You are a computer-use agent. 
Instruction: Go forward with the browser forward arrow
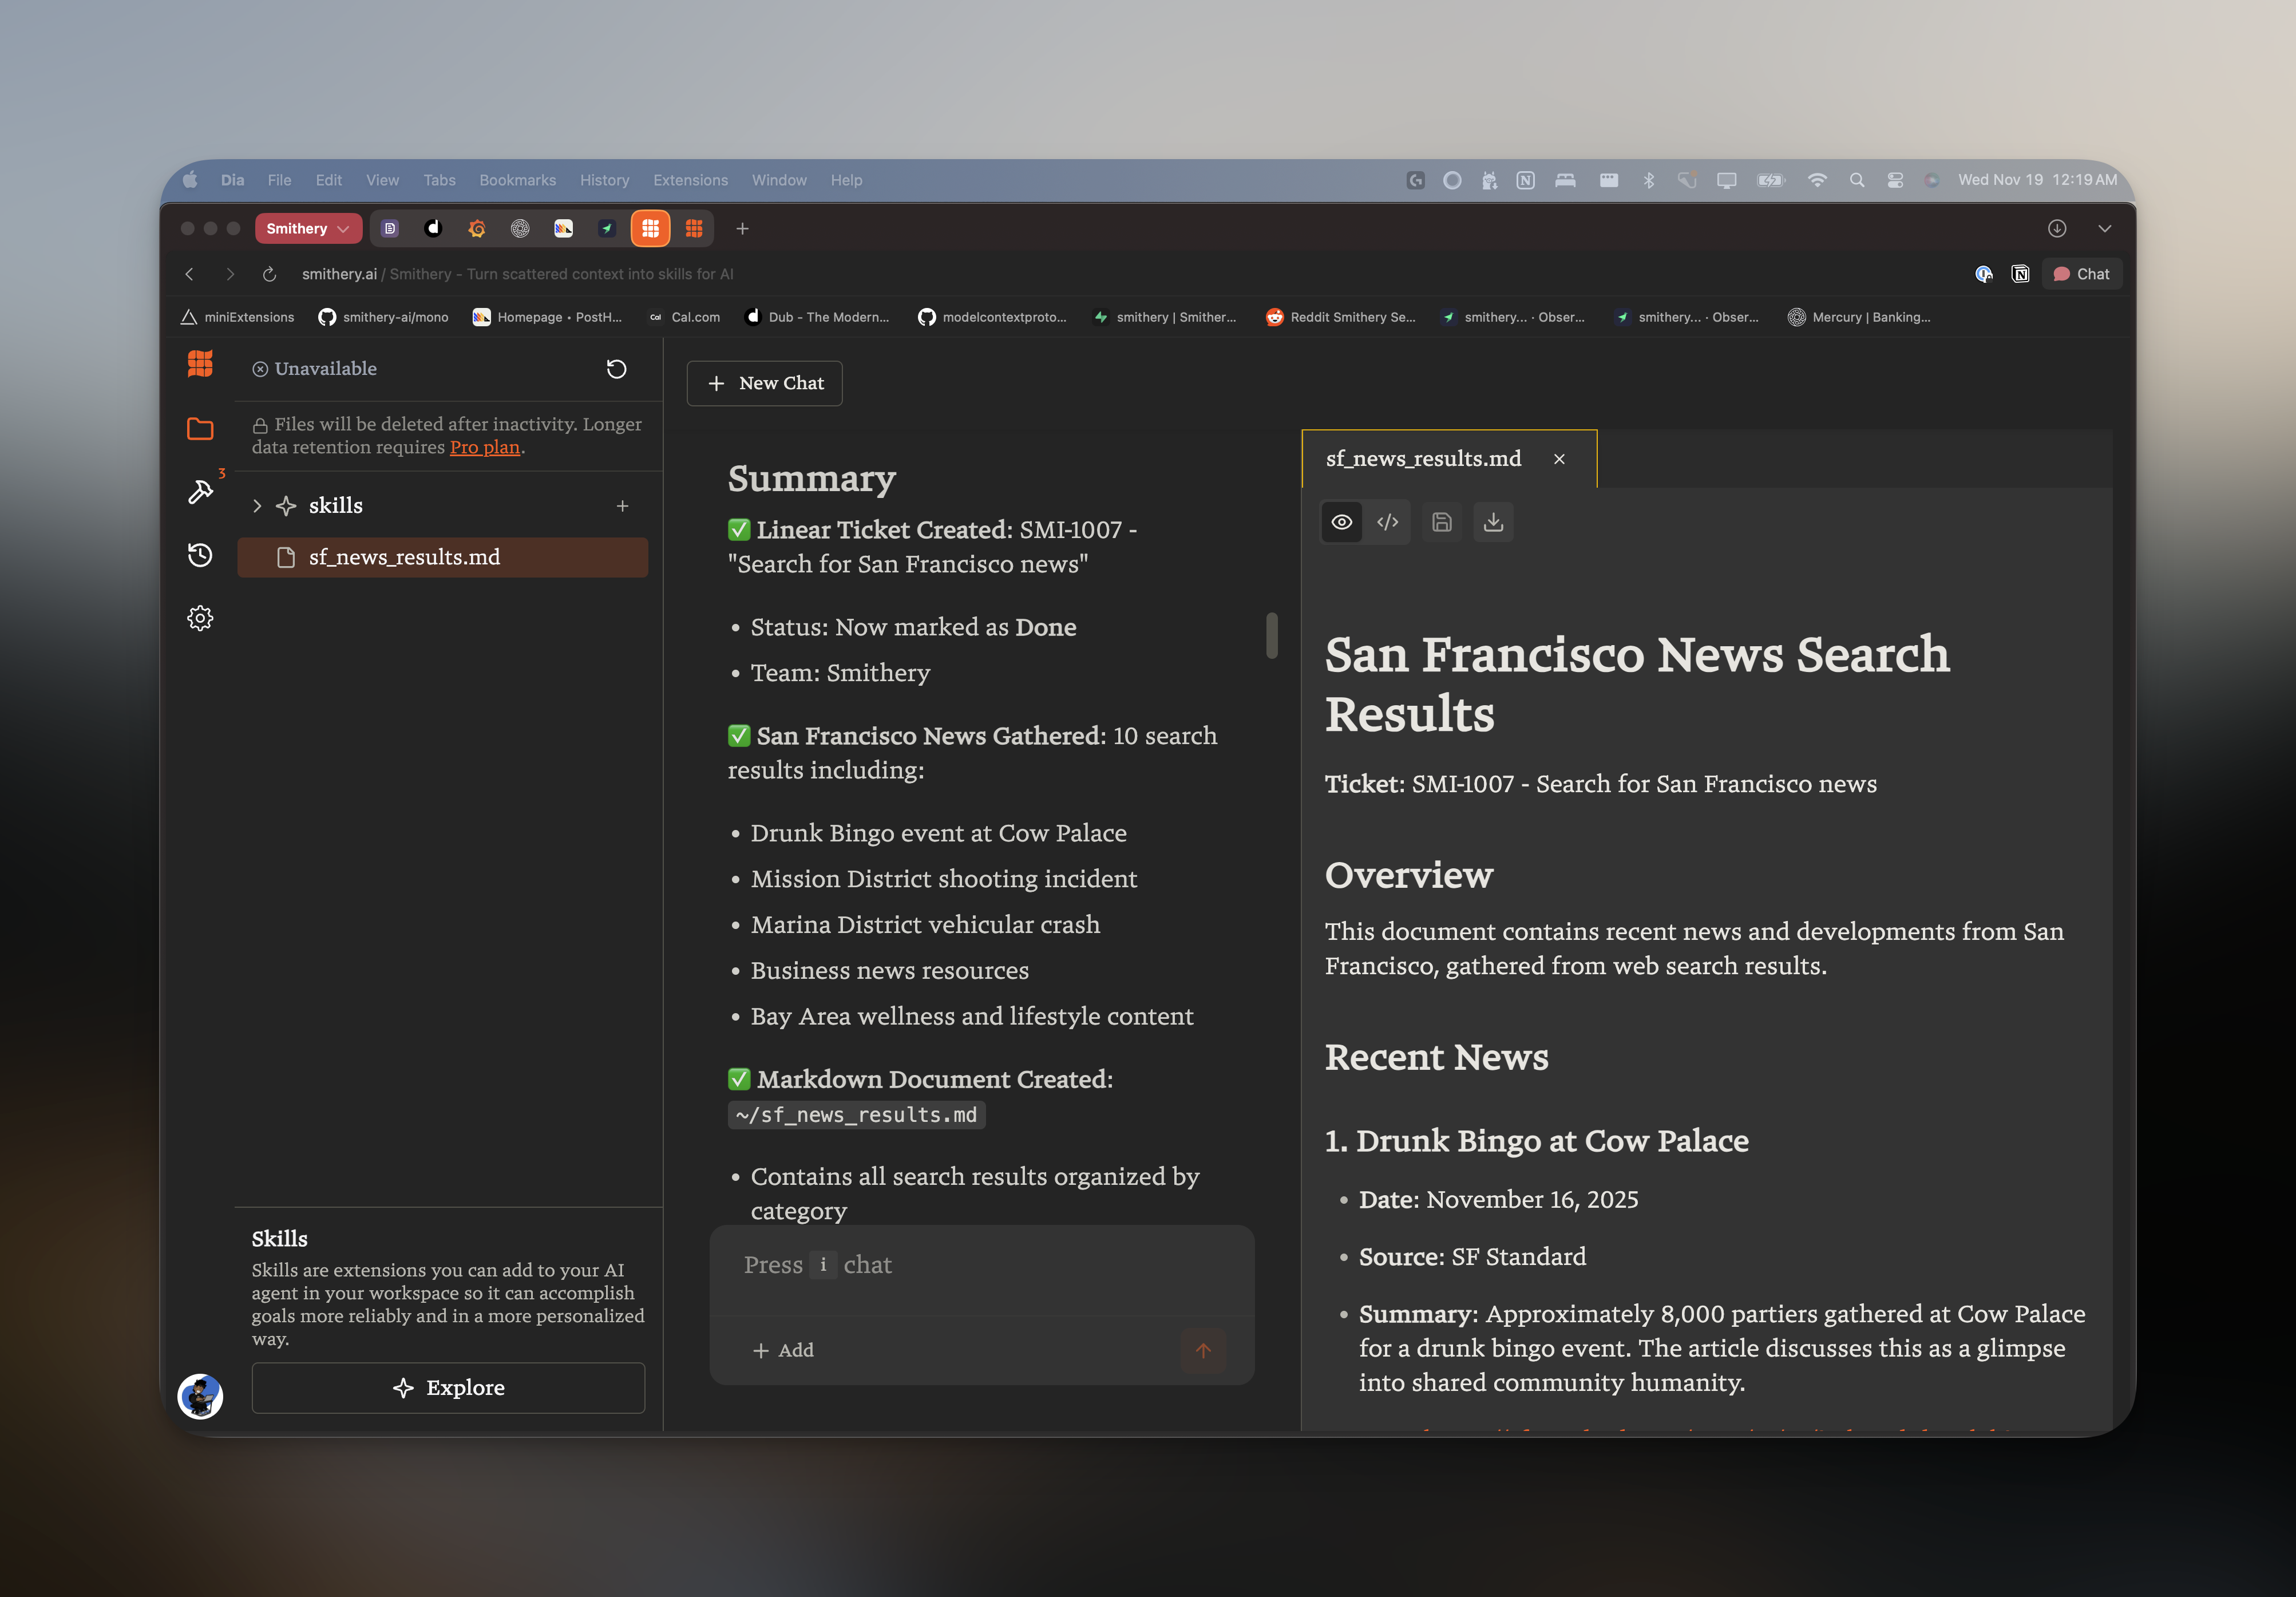point(230,274)
